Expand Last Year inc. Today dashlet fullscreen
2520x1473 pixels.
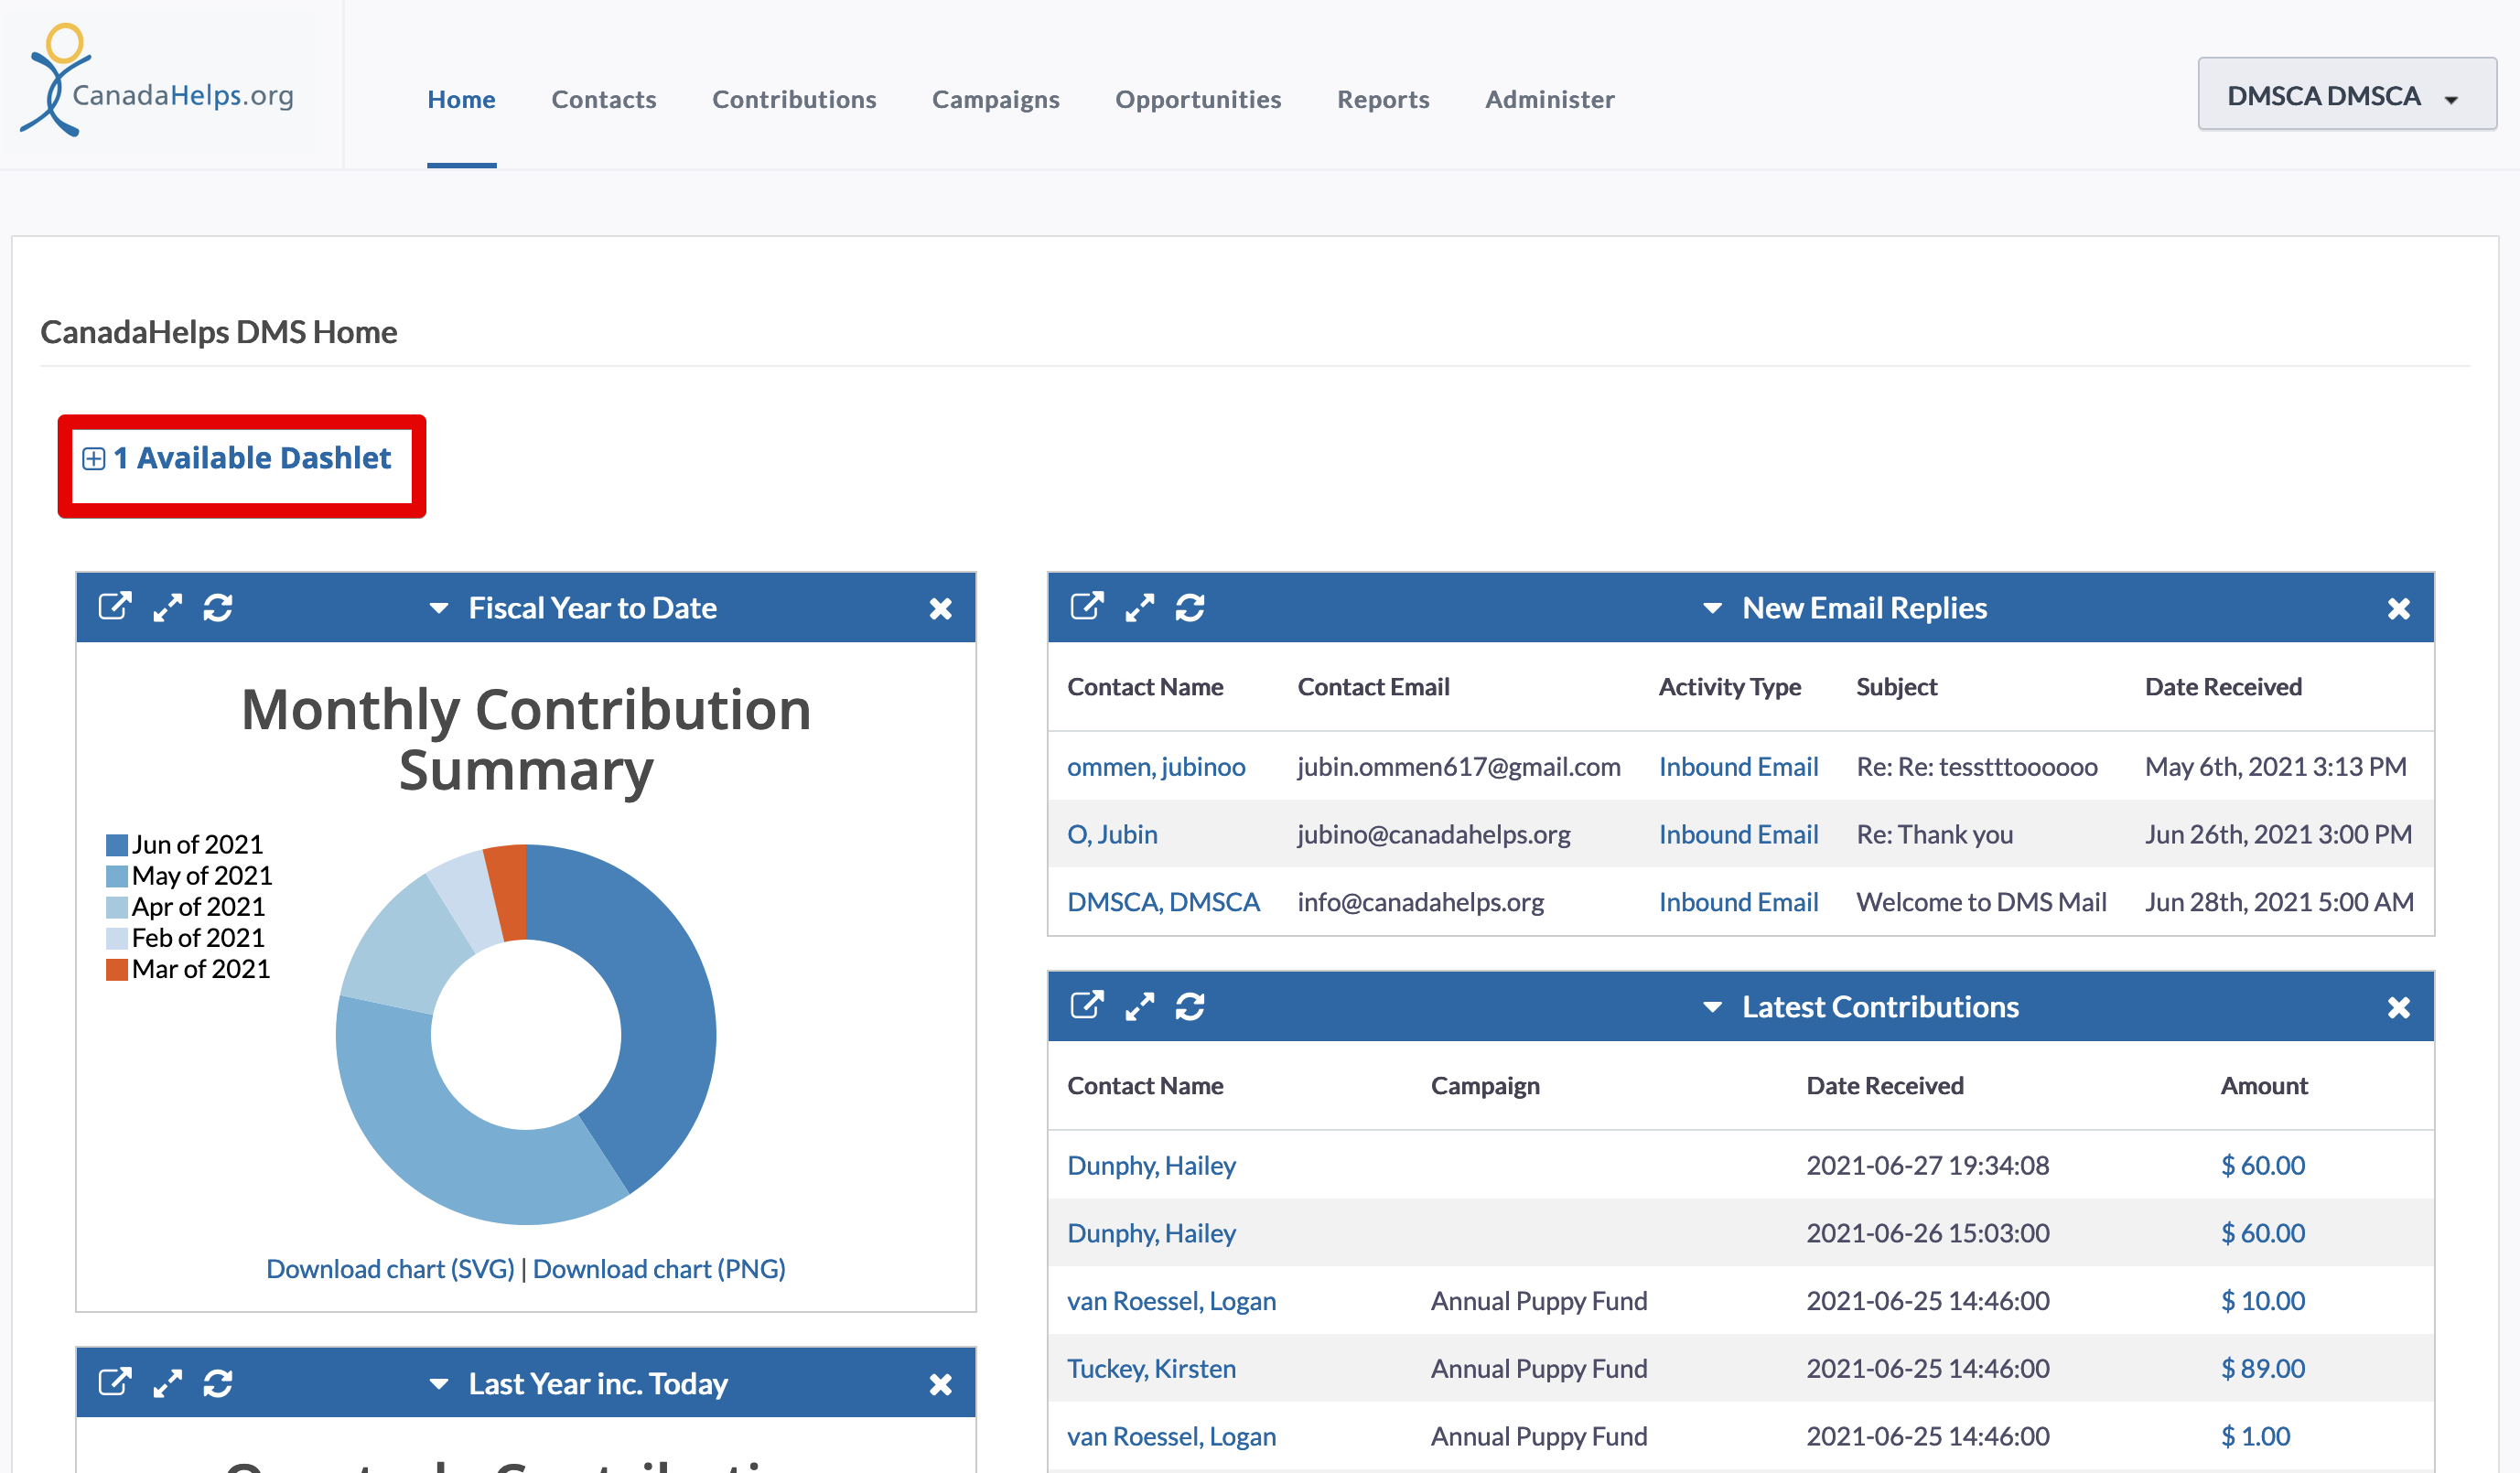pyautogui.click(x=168, y=1383)
